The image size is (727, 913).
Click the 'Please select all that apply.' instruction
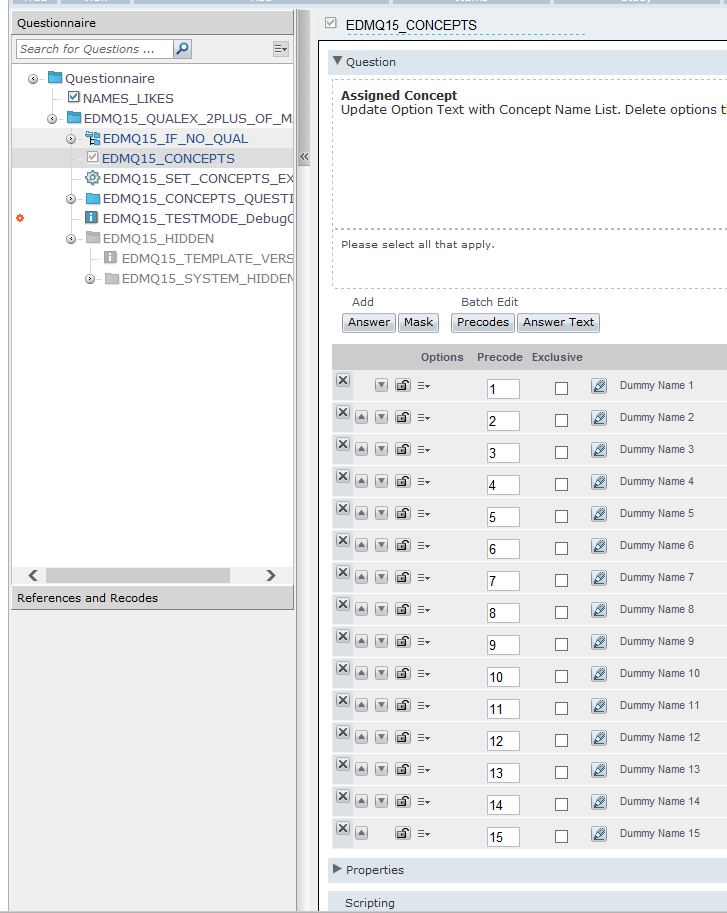[x=417, y=245]
